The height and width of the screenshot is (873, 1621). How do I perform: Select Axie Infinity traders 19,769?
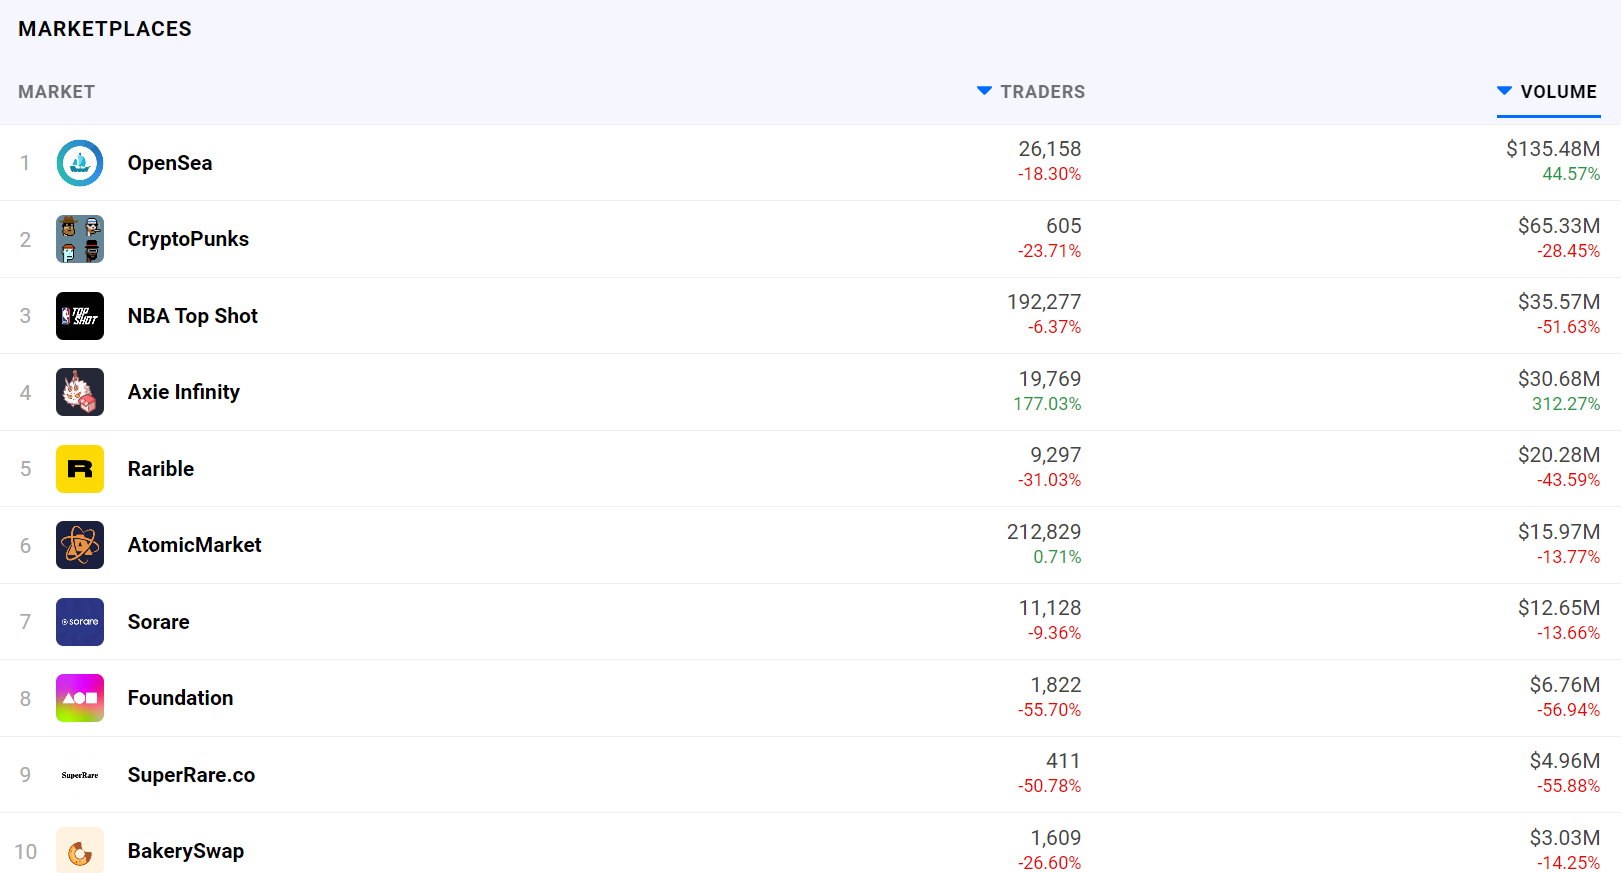[1050, 379]
